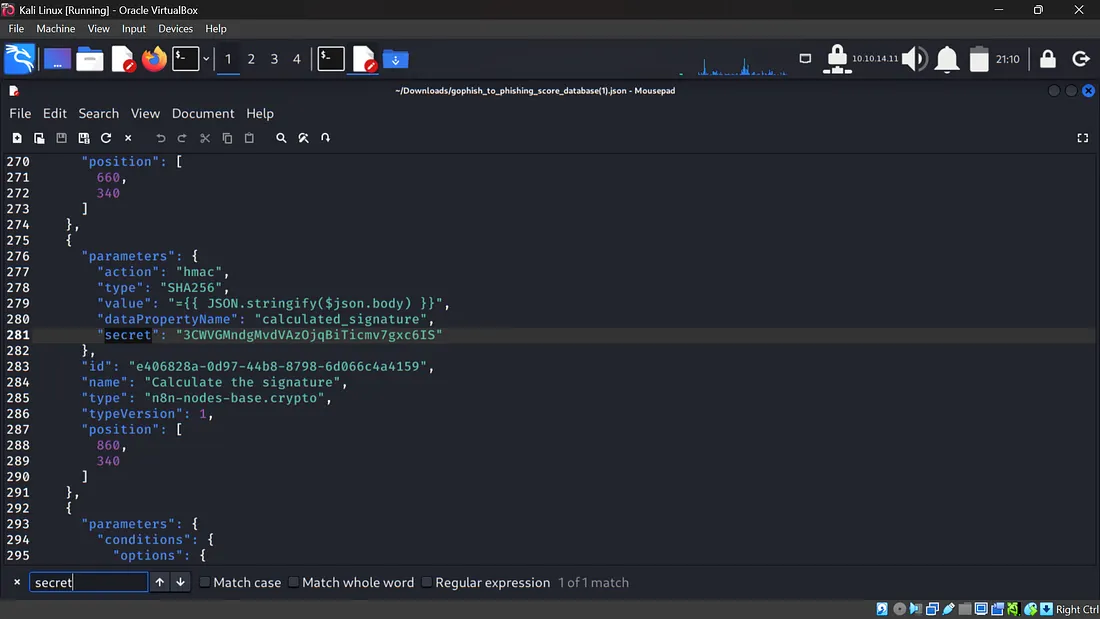Open the volume control

[x=914, y=59]
